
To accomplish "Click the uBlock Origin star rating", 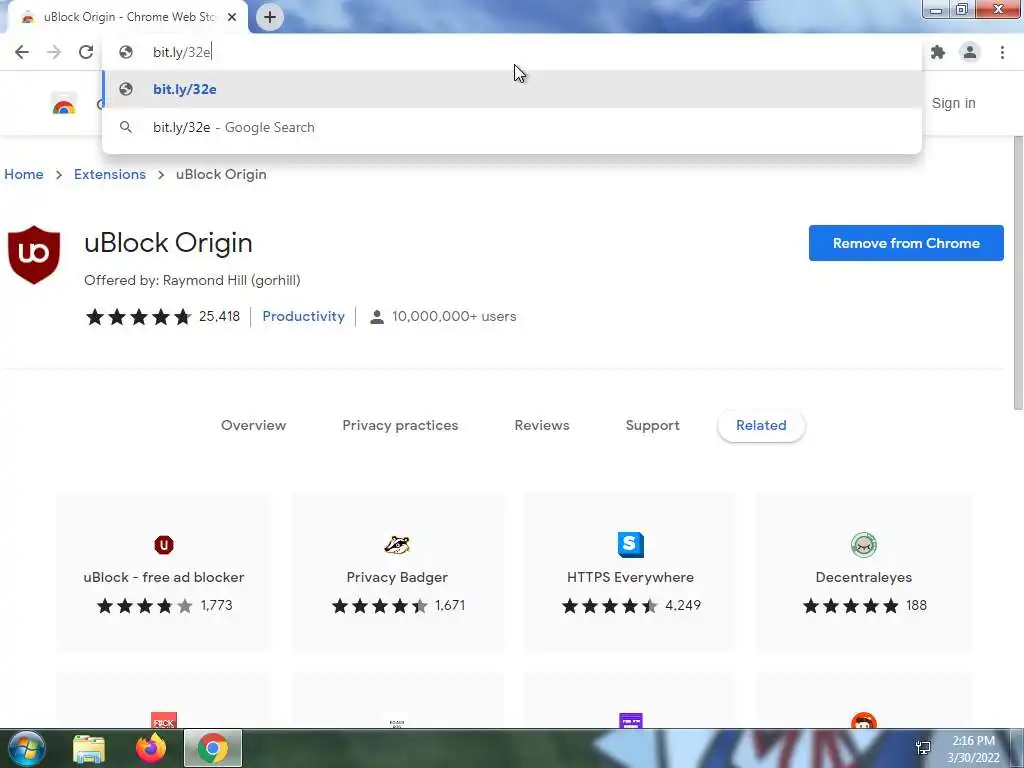I will [x=138, y=317].
